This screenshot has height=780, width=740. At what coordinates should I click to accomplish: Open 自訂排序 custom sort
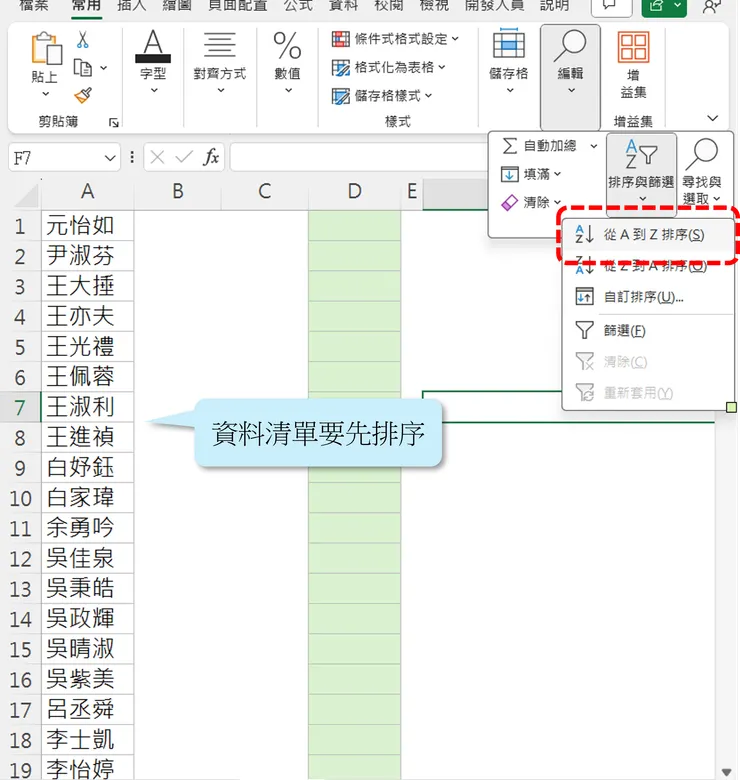(648, 297)
